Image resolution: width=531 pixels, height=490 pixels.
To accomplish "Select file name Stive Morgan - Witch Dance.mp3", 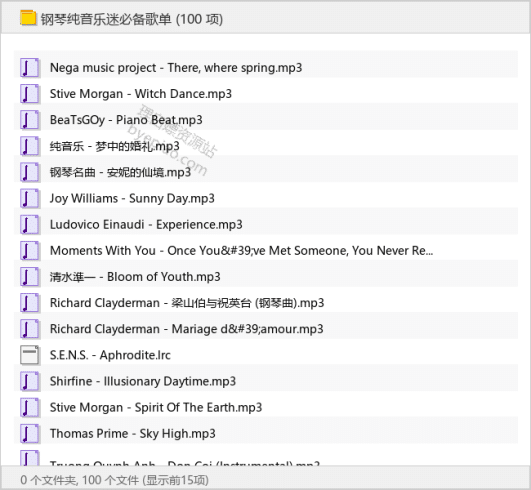I will point(141,94).
